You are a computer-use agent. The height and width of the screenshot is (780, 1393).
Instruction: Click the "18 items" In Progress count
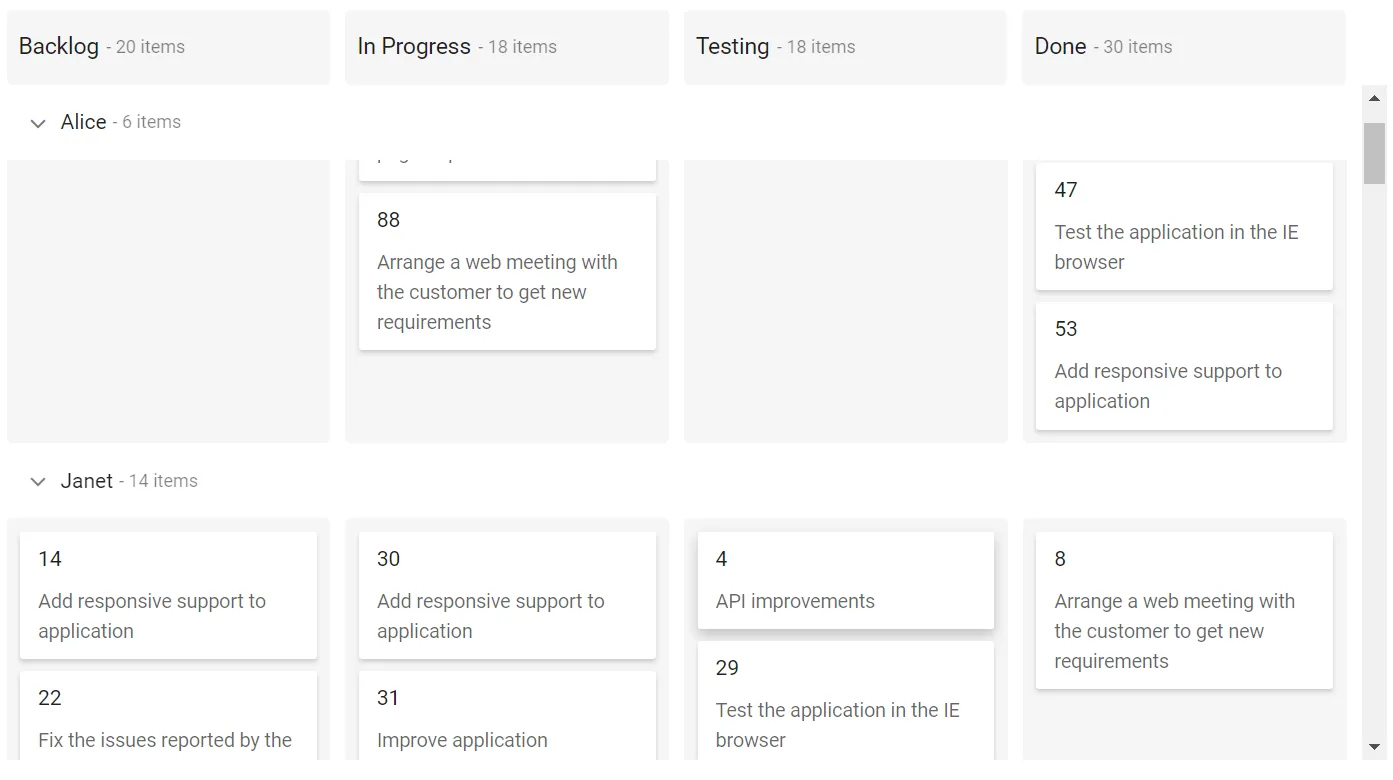click(x=522, y=47)
